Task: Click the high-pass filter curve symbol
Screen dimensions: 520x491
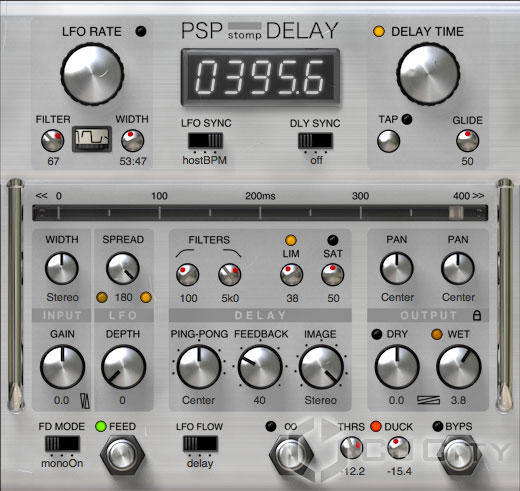Action: click(x=185, y=253)
